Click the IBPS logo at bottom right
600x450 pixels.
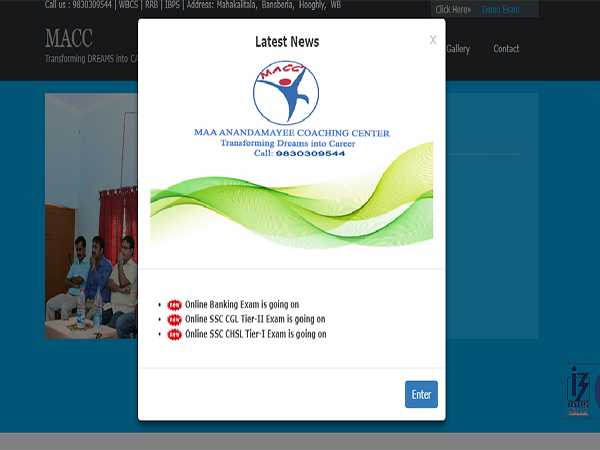click(579, 391)
